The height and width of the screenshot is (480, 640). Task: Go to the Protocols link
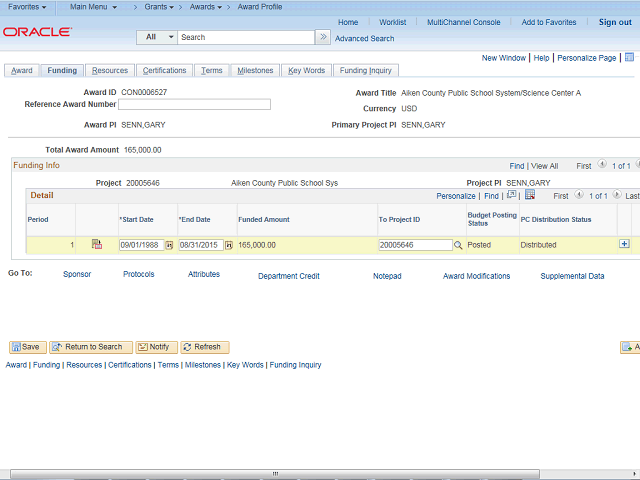click(139, 274)
